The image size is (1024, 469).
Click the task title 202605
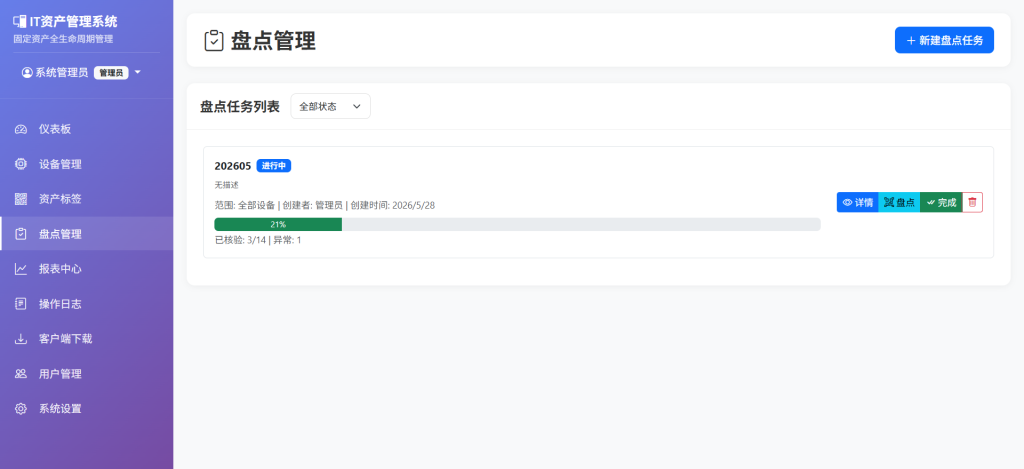pos(232,166)
